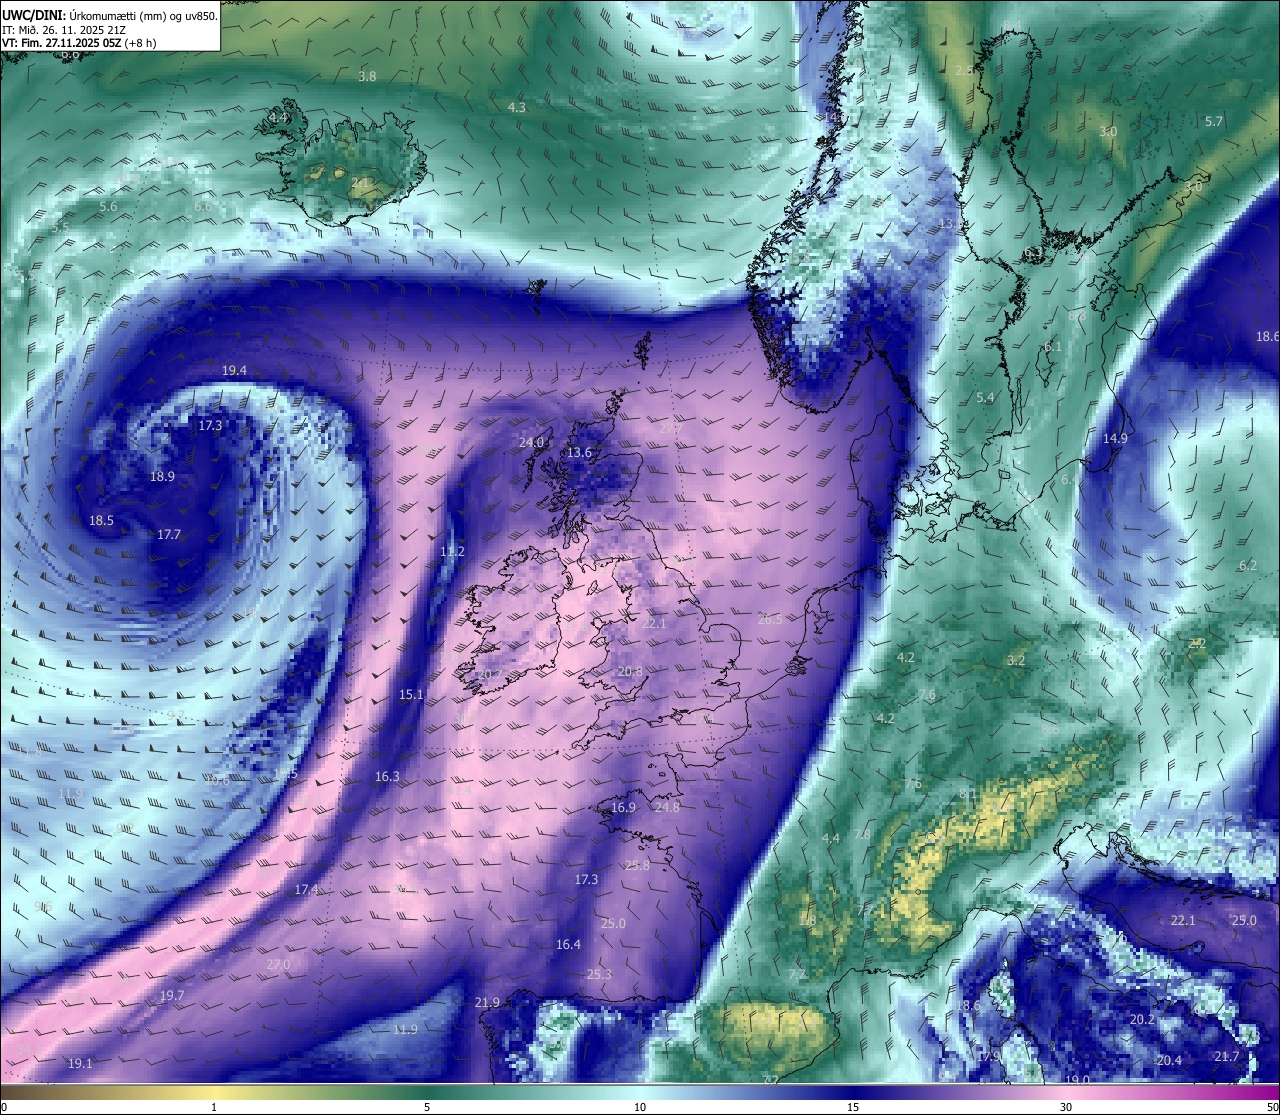The height and width of the screenshot is (1115, 1280).
Task: Click the 30 label on the colour scale
Action: click(x=1066, y=1107)
